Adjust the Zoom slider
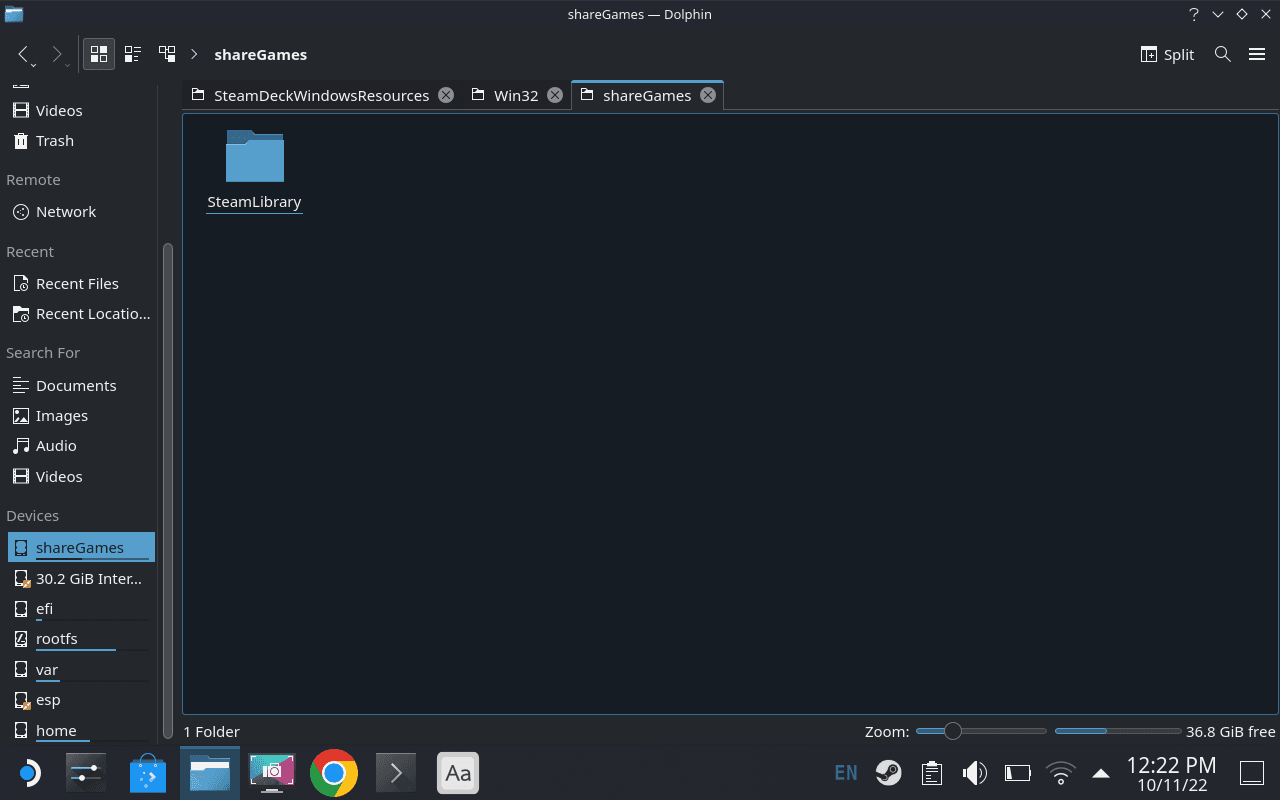The height and width of the screenshot is (800, 1280). click(981, 731)
